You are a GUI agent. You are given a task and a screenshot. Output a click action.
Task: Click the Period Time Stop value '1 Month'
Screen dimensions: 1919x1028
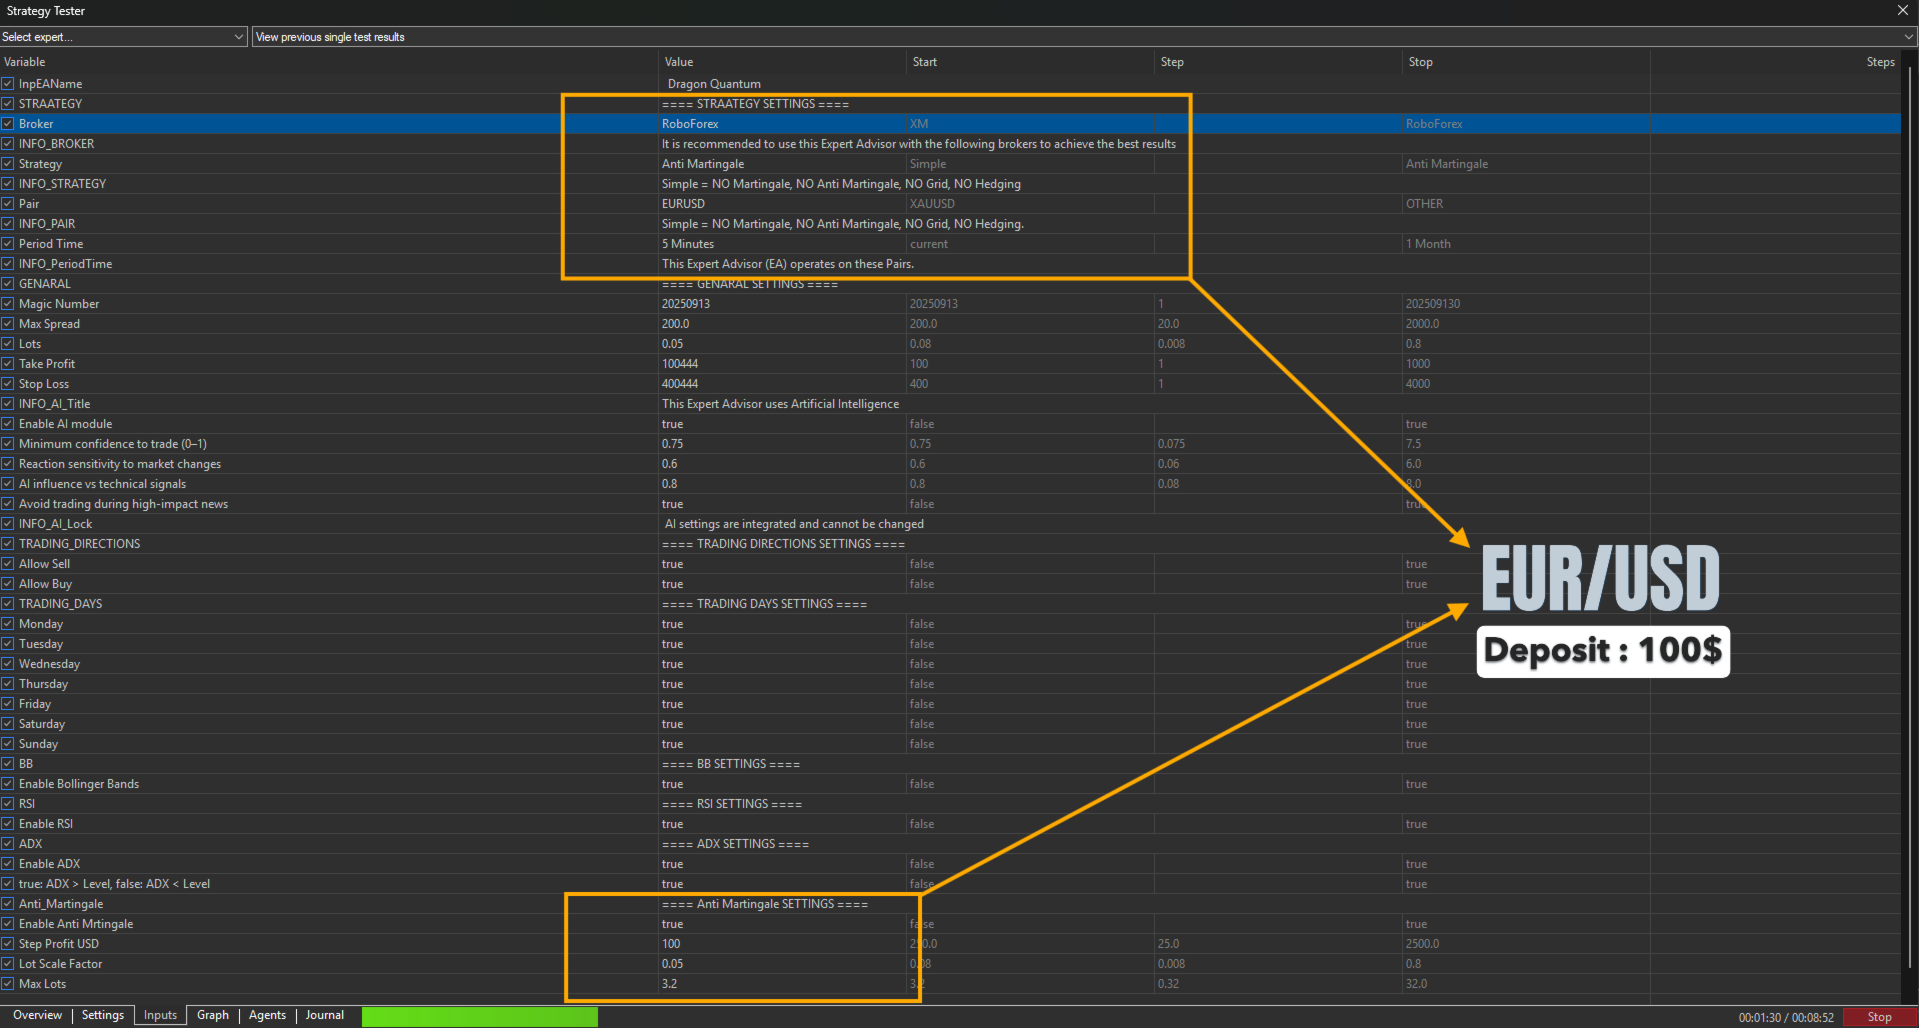click(1428, 244)
